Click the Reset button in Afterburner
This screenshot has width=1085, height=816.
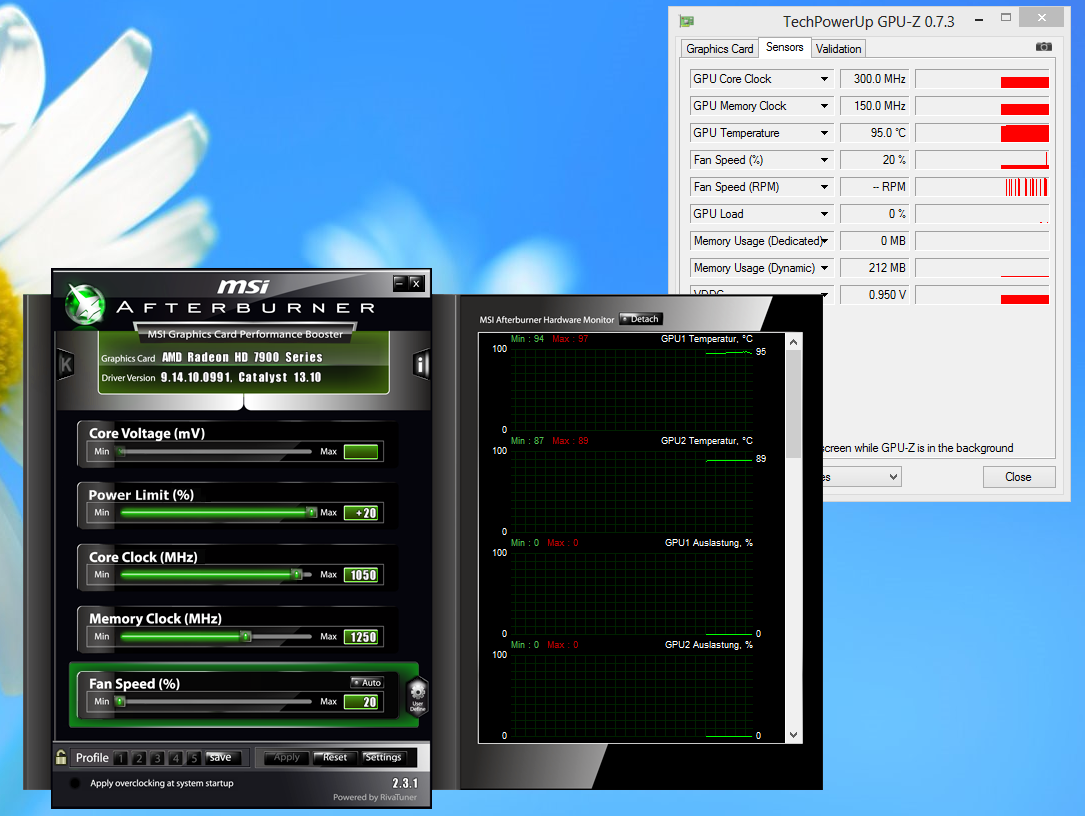point(335,758)
